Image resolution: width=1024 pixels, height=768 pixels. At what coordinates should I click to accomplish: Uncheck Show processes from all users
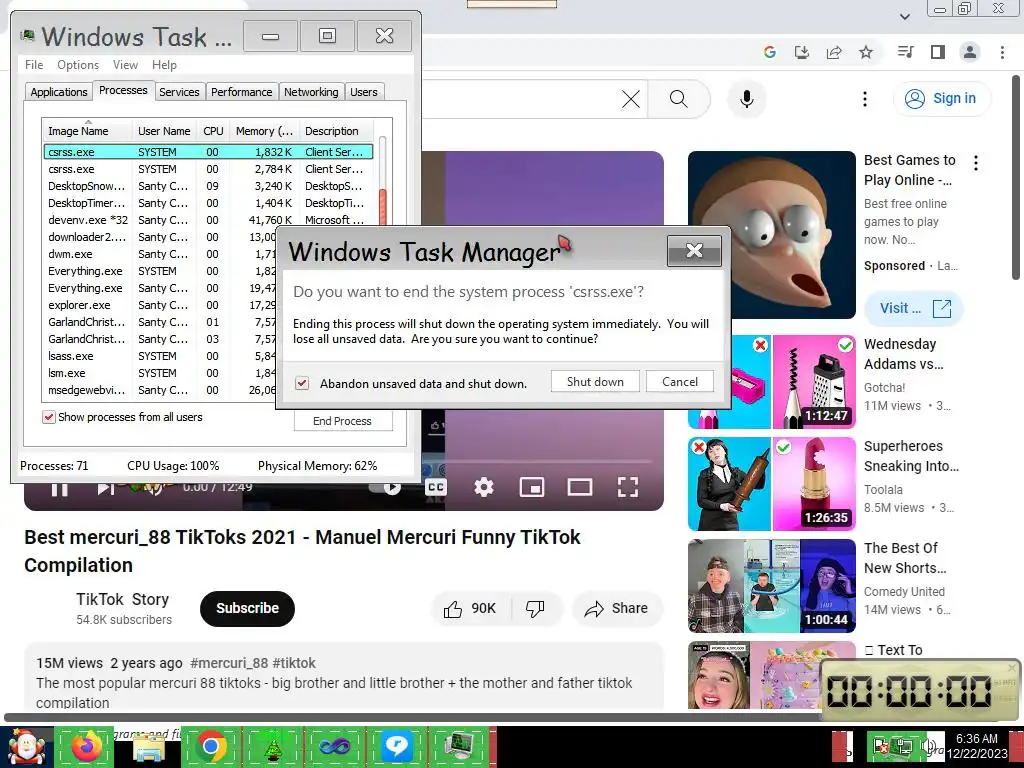tap(48, 417)
